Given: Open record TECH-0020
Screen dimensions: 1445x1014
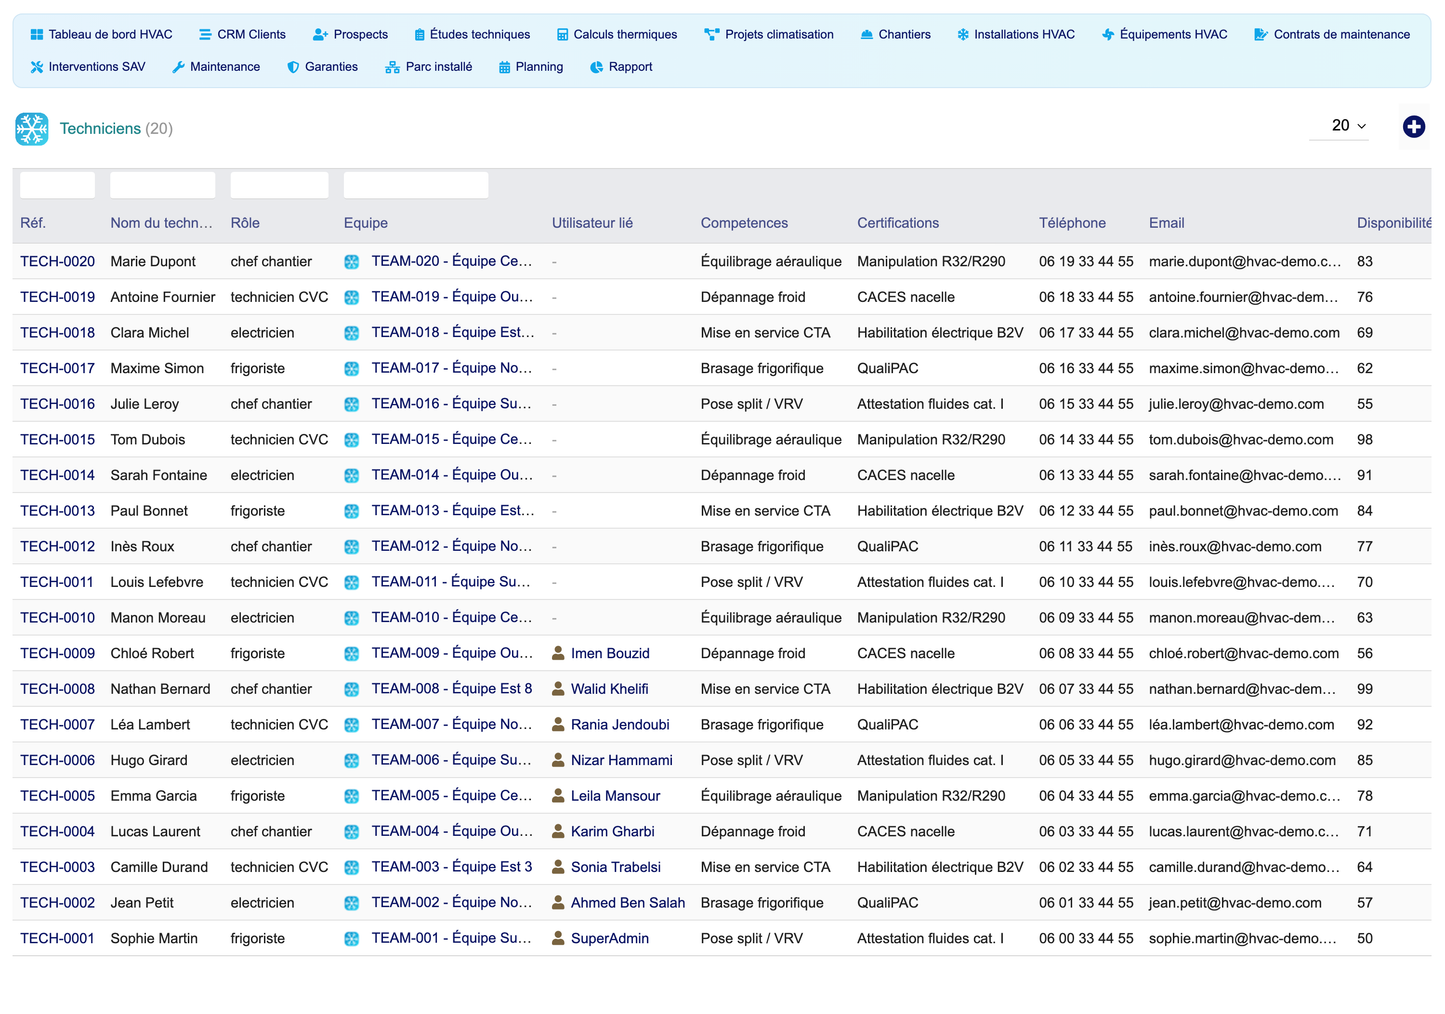Looking at the screenshot, I should [57, 262].
